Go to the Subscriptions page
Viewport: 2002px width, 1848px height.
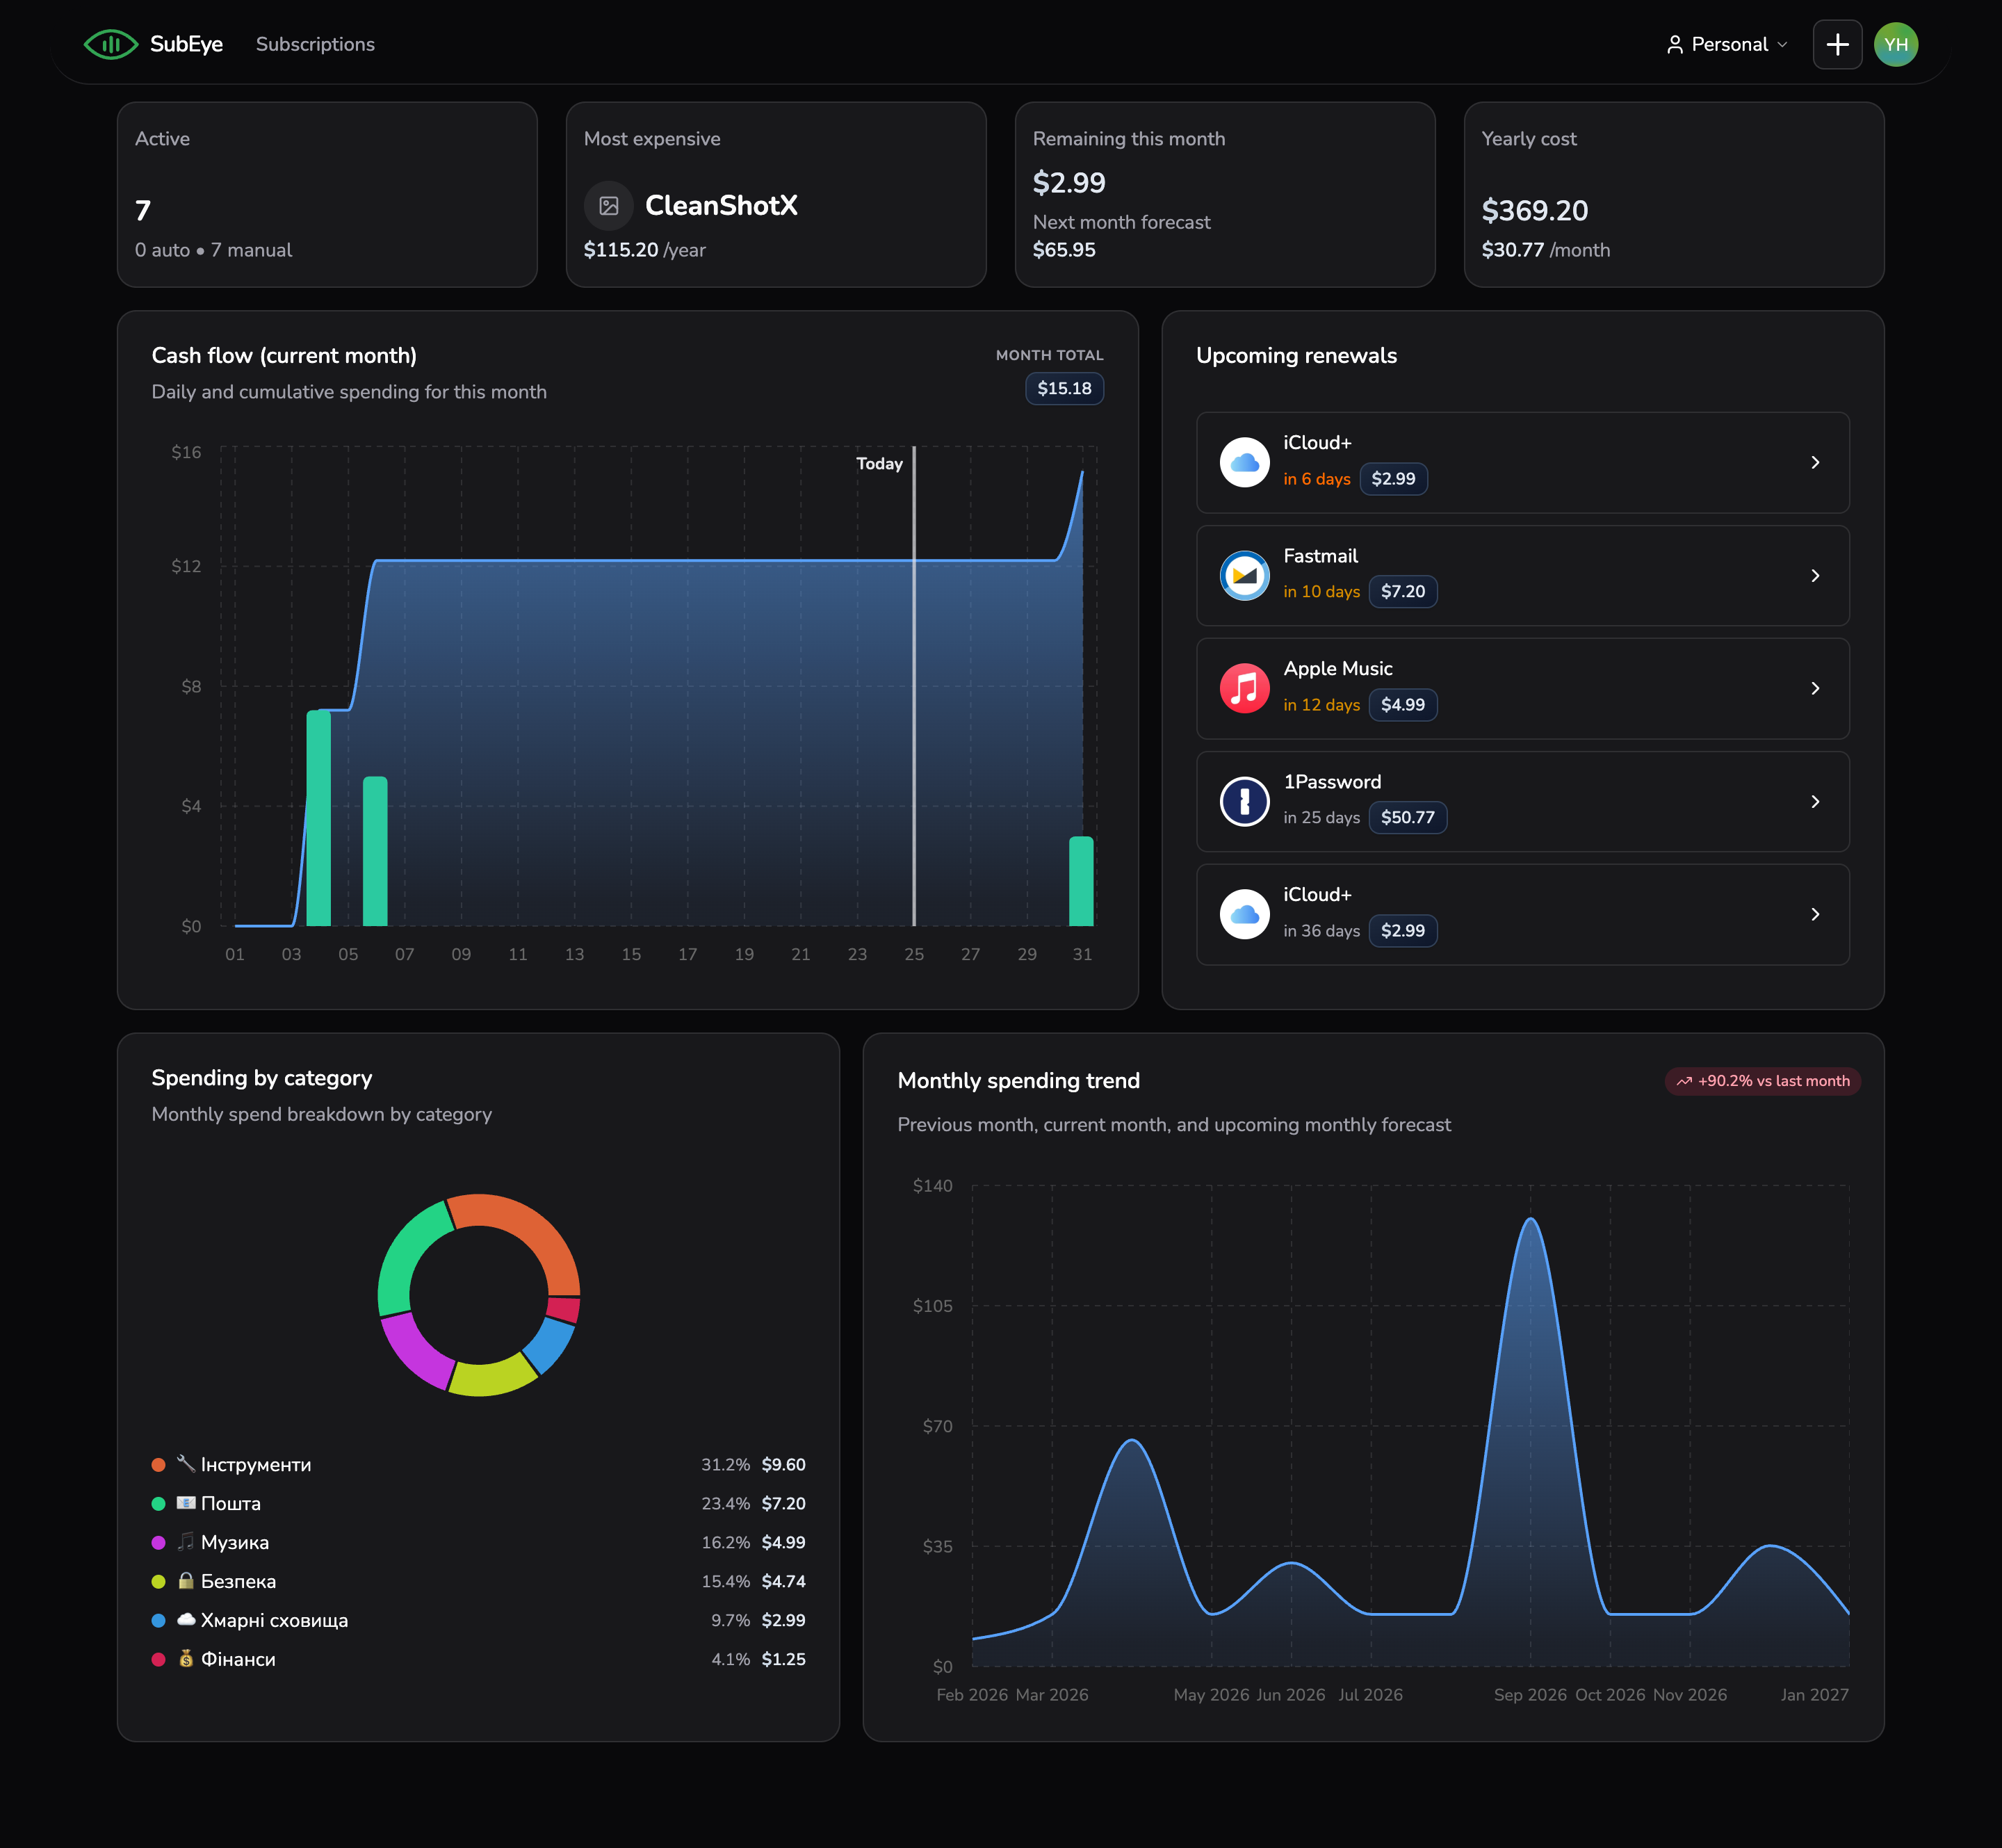(315, 44)
